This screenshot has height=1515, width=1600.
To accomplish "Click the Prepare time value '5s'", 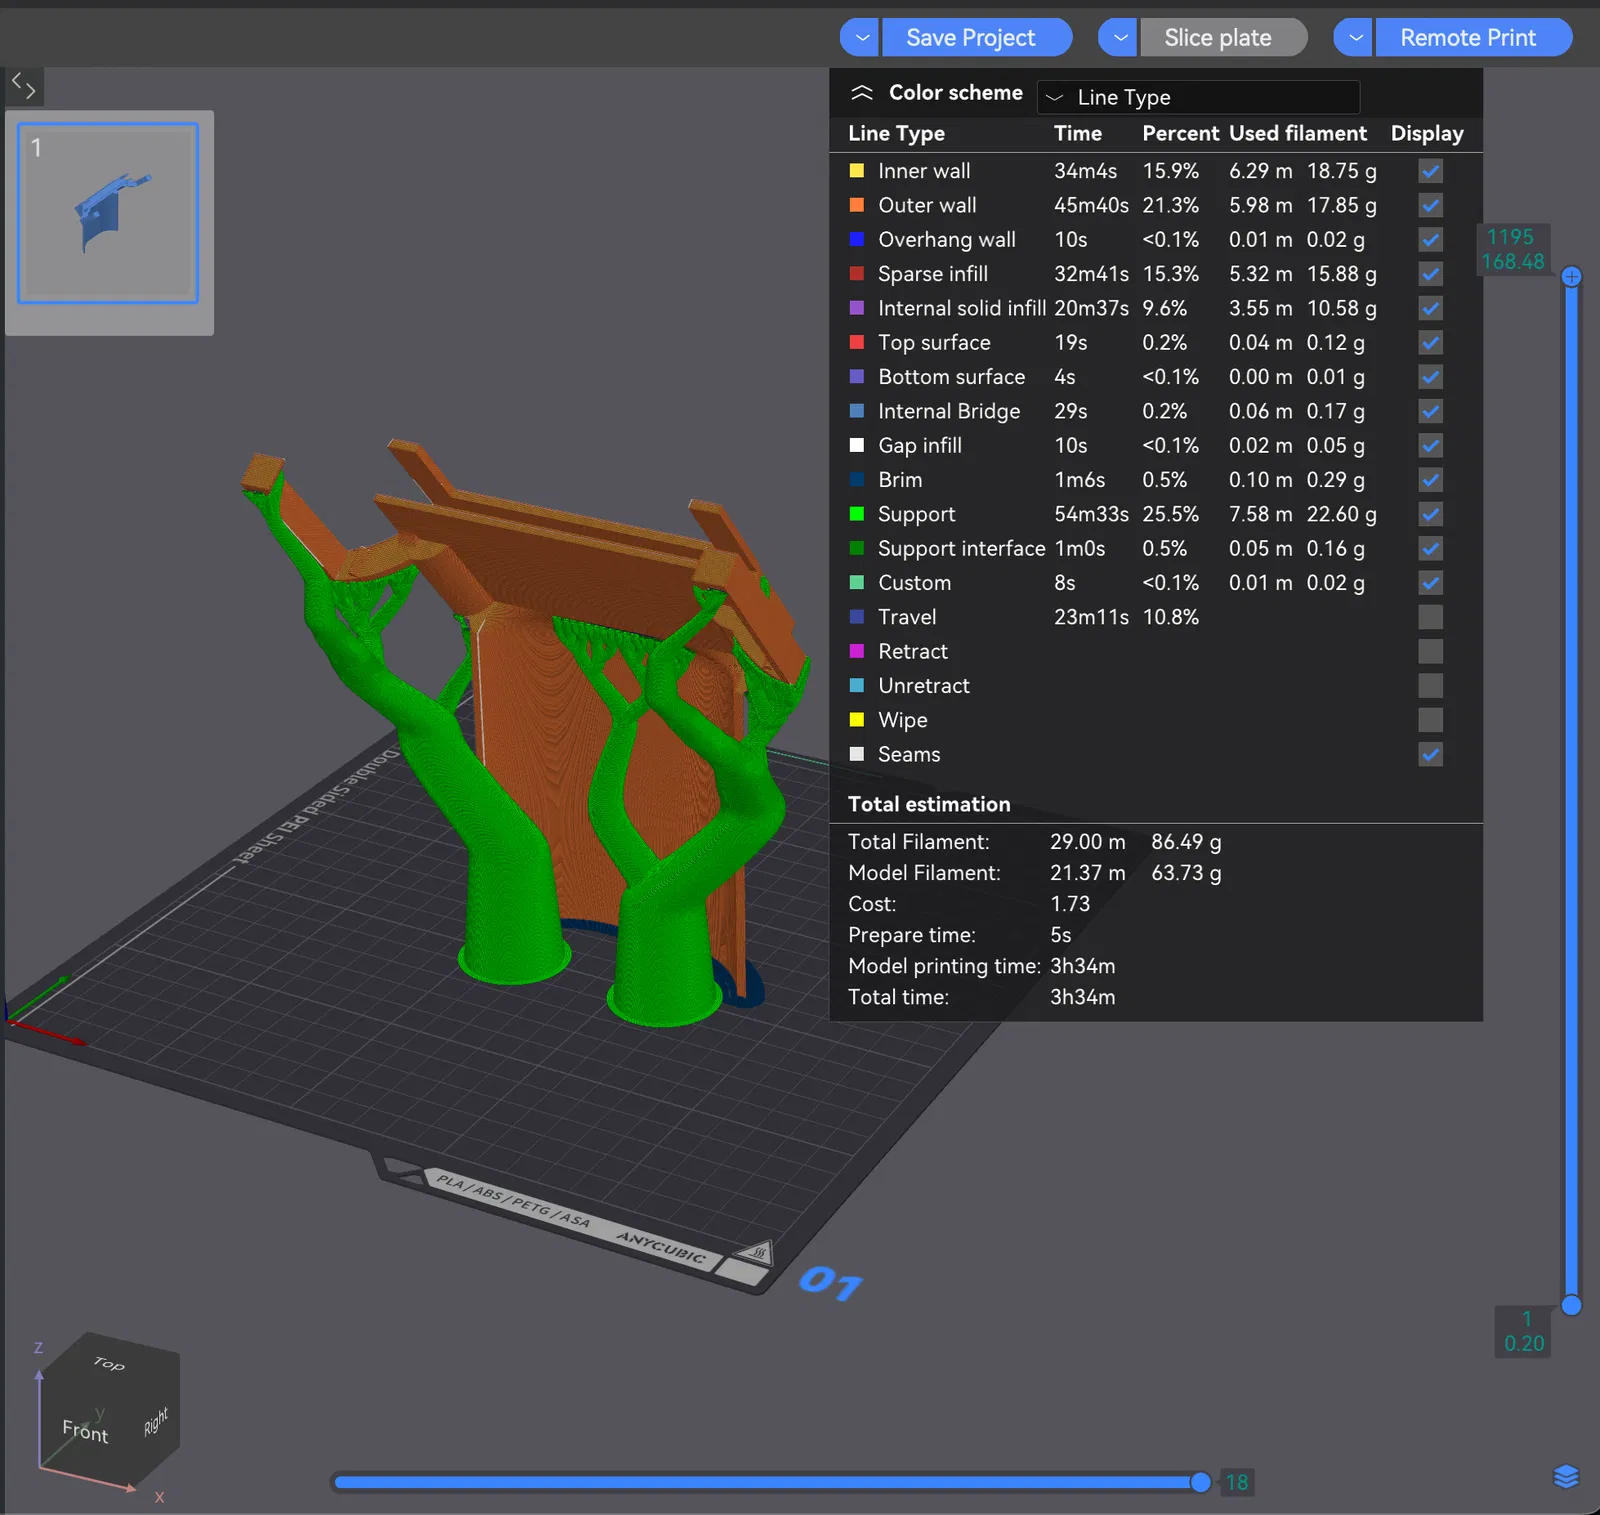I will pyautogui.click(x=1060, y=935).
